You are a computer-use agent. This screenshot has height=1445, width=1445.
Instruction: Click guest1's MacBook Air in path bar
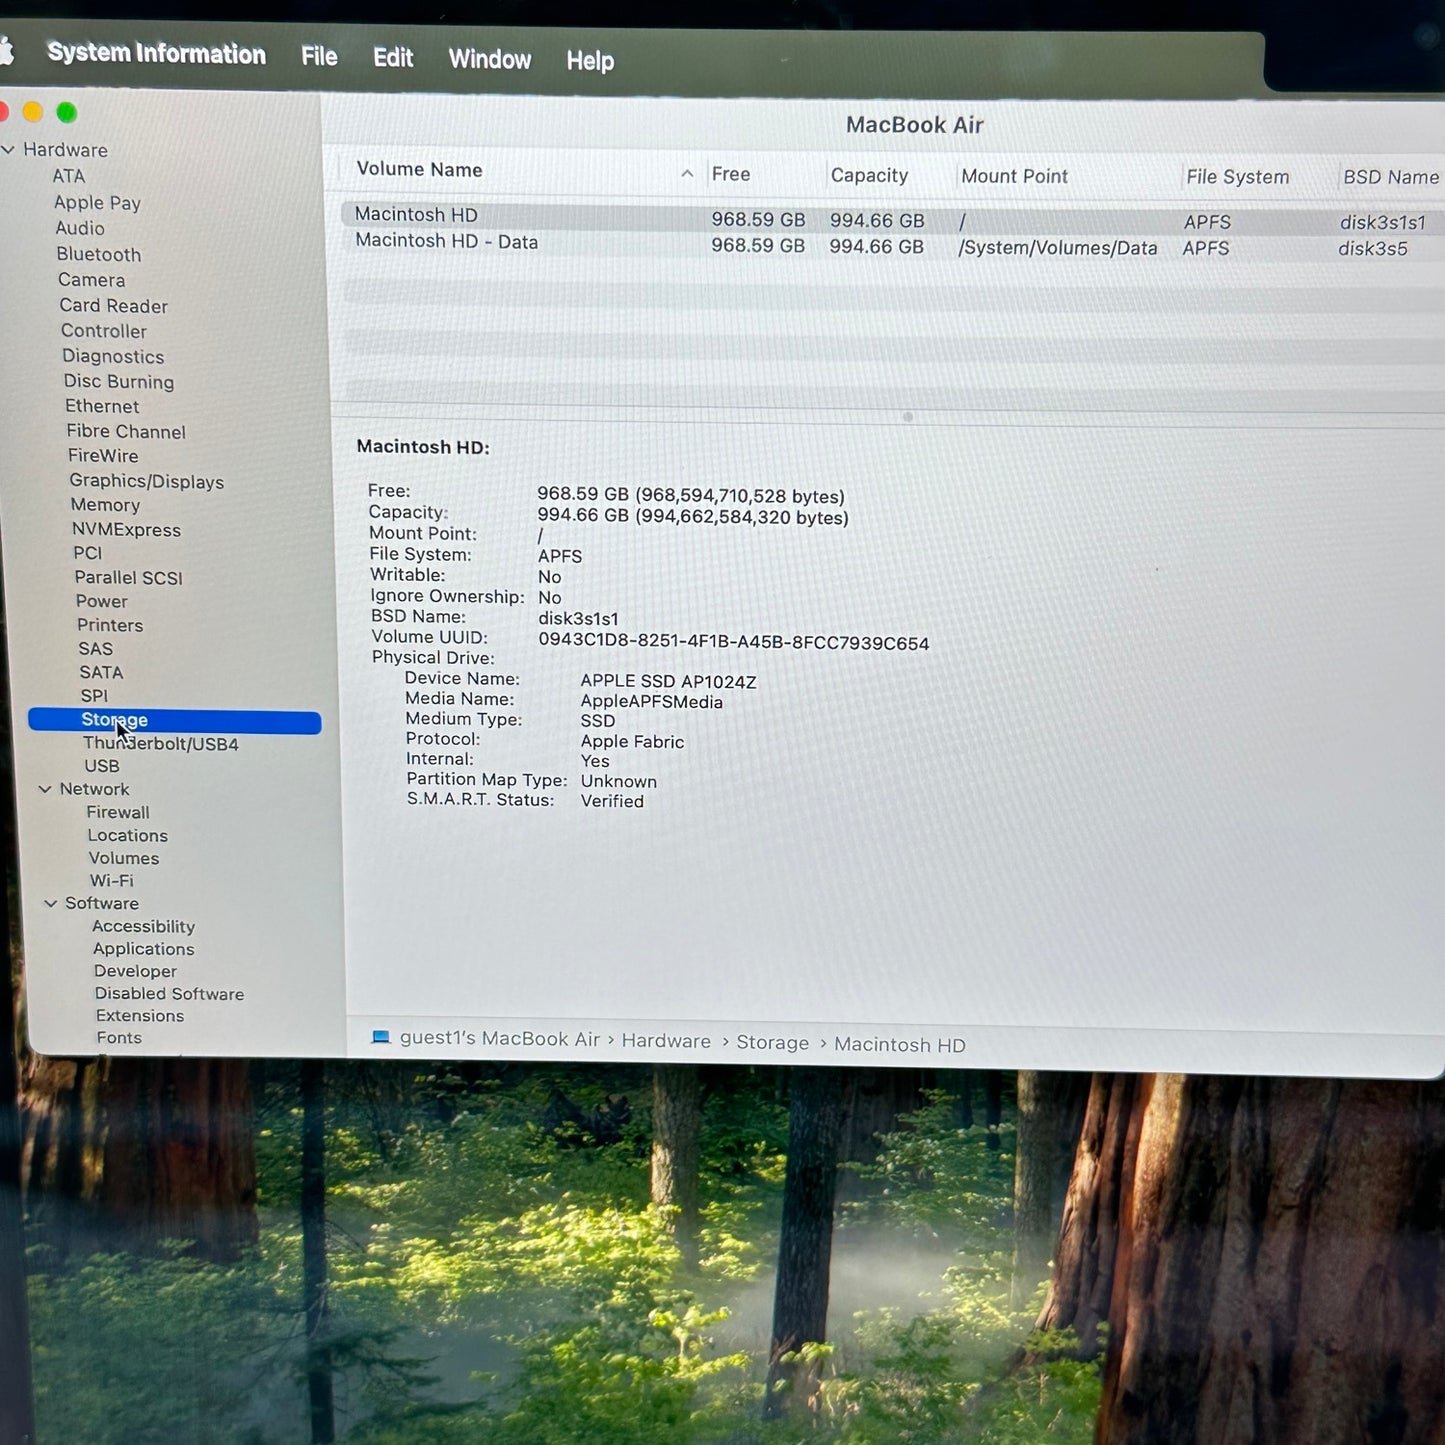(500, 1039)
